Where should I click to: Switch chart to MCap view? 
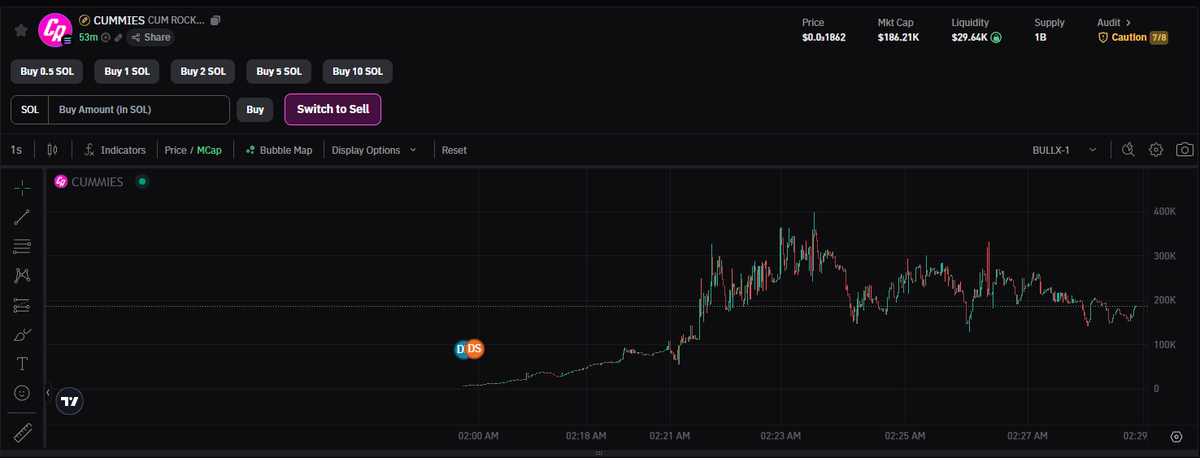pos(209,150)
